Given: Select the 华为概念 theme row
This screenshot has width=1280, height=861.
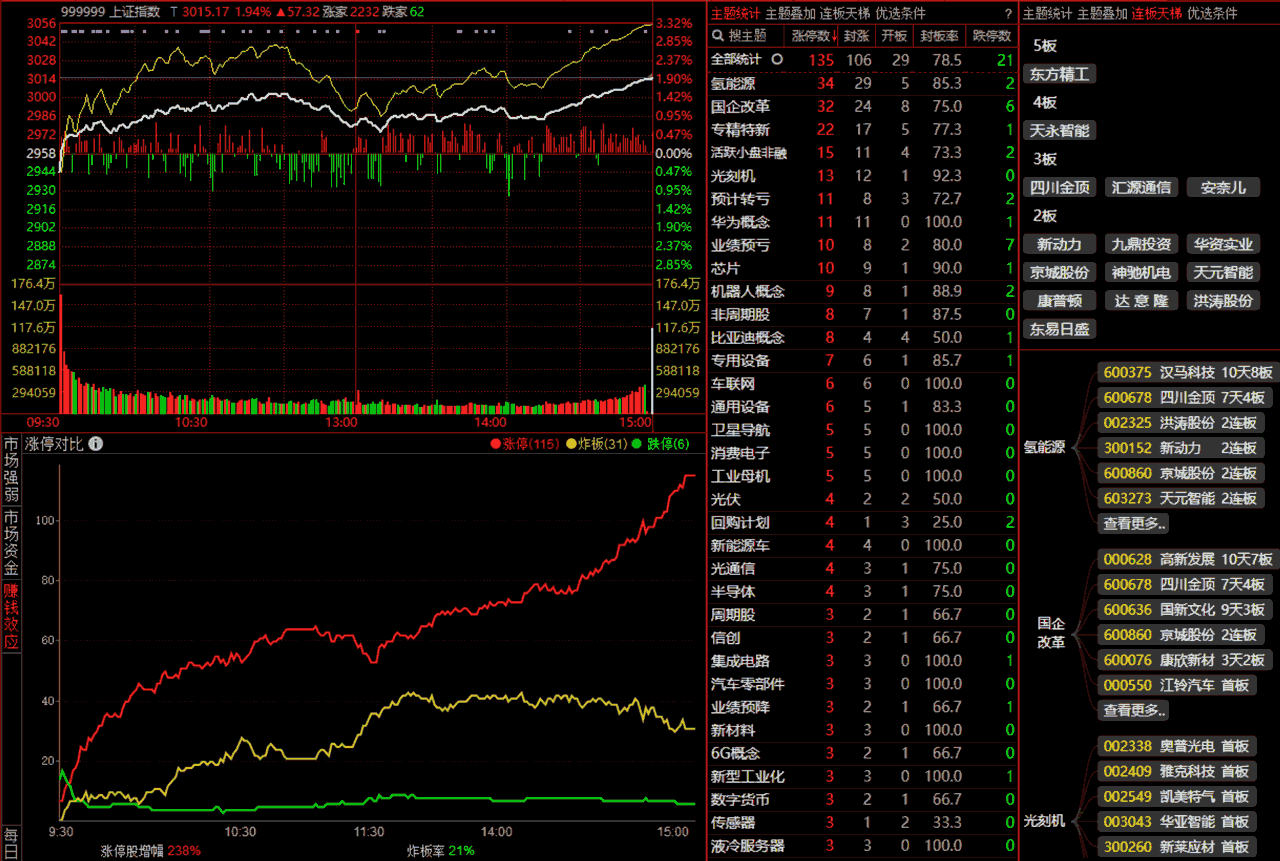Looking at the screenshot, I should point(863,222).
